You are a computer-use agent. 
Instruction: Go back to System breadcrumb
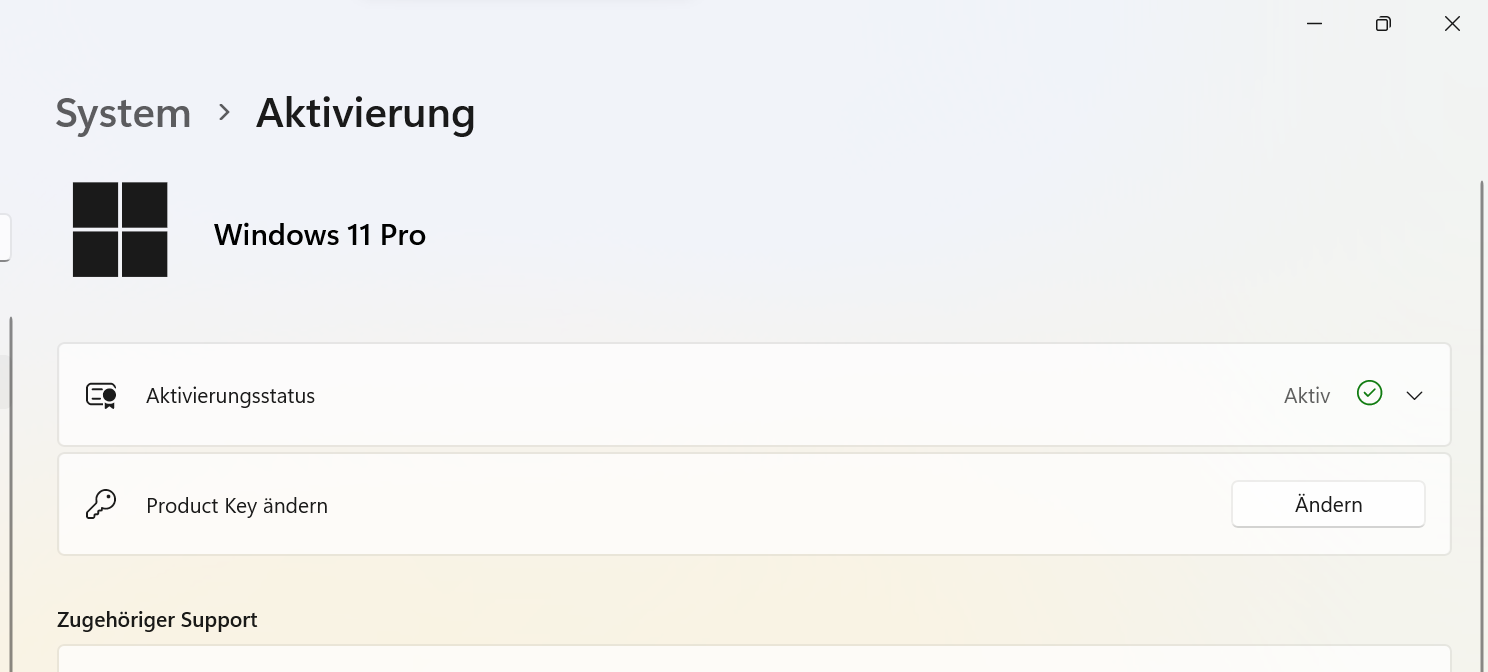click(123, 113)
